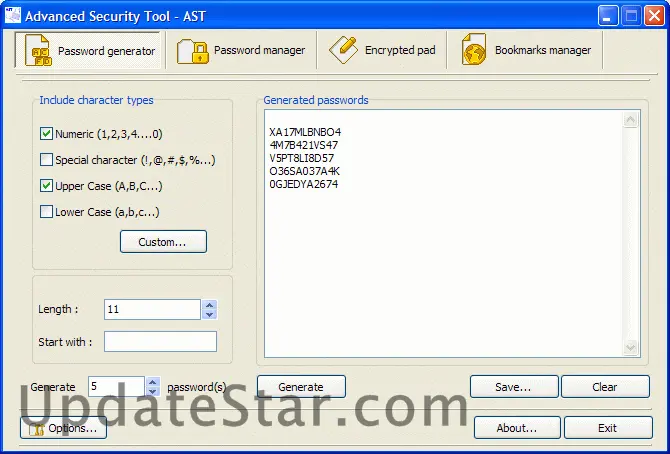Image resolution: width=670 pixels, height=454 pixels.
Task: Click the Password manager padlock icon
Action: [193, 51]
